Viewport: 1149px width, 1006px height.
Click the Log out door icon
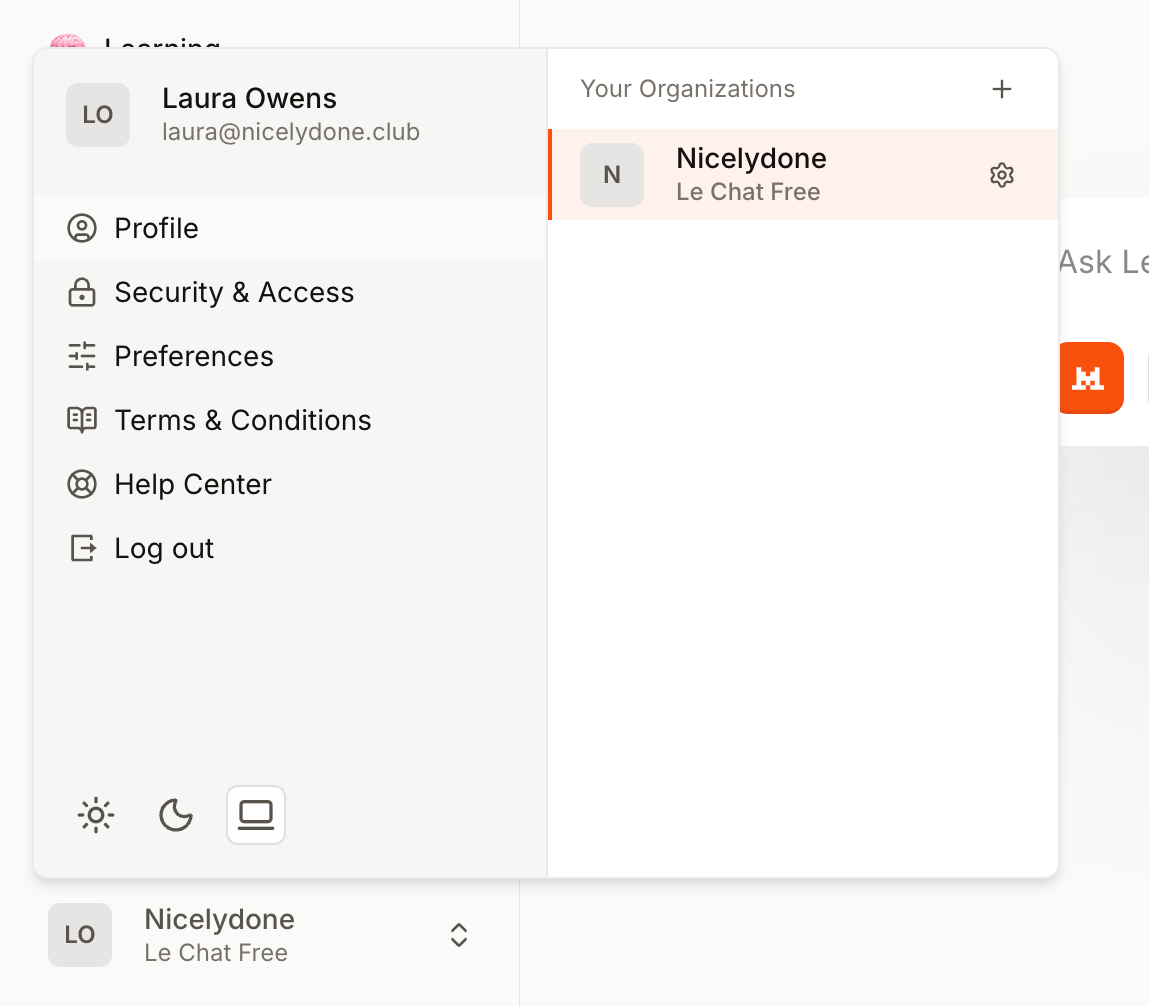[x=82, y=548]
